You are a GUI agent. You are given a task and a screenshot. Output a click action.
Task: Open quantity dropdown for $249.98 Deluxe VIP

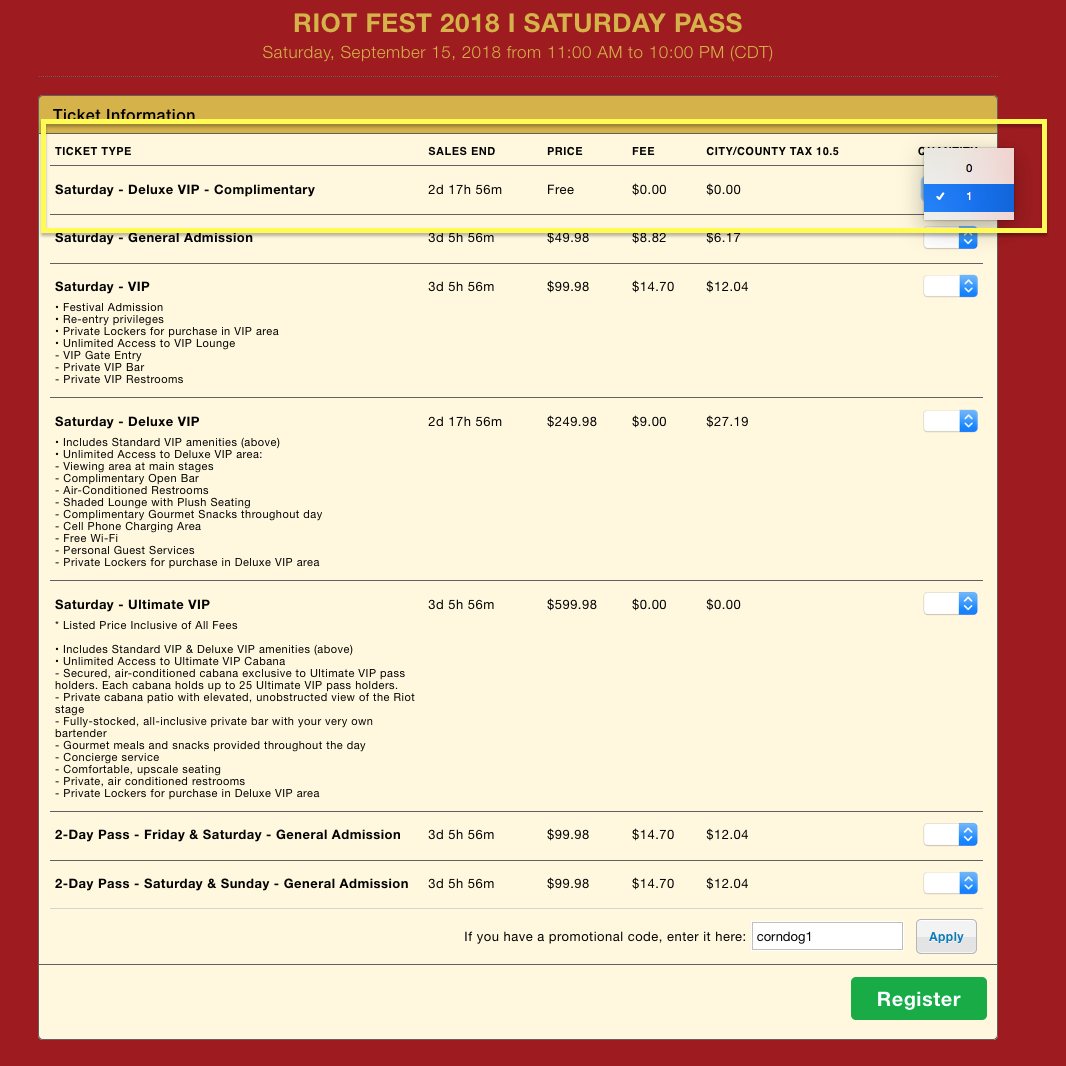coord(950,421)
